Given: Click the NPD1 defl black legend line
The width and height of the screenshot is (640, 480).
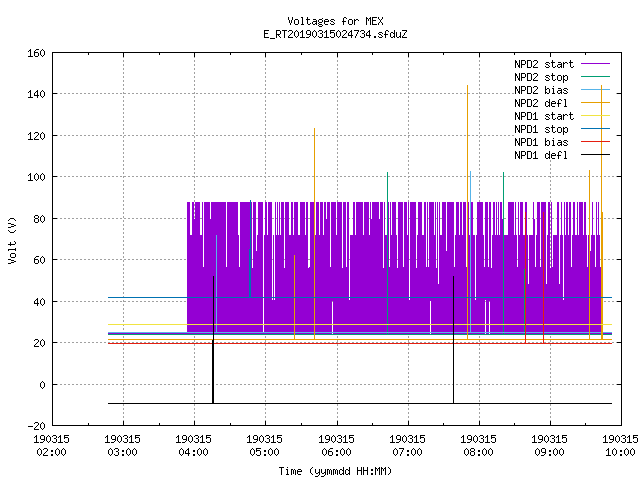Looking at the screenshot, I should [x=595, y=155].
